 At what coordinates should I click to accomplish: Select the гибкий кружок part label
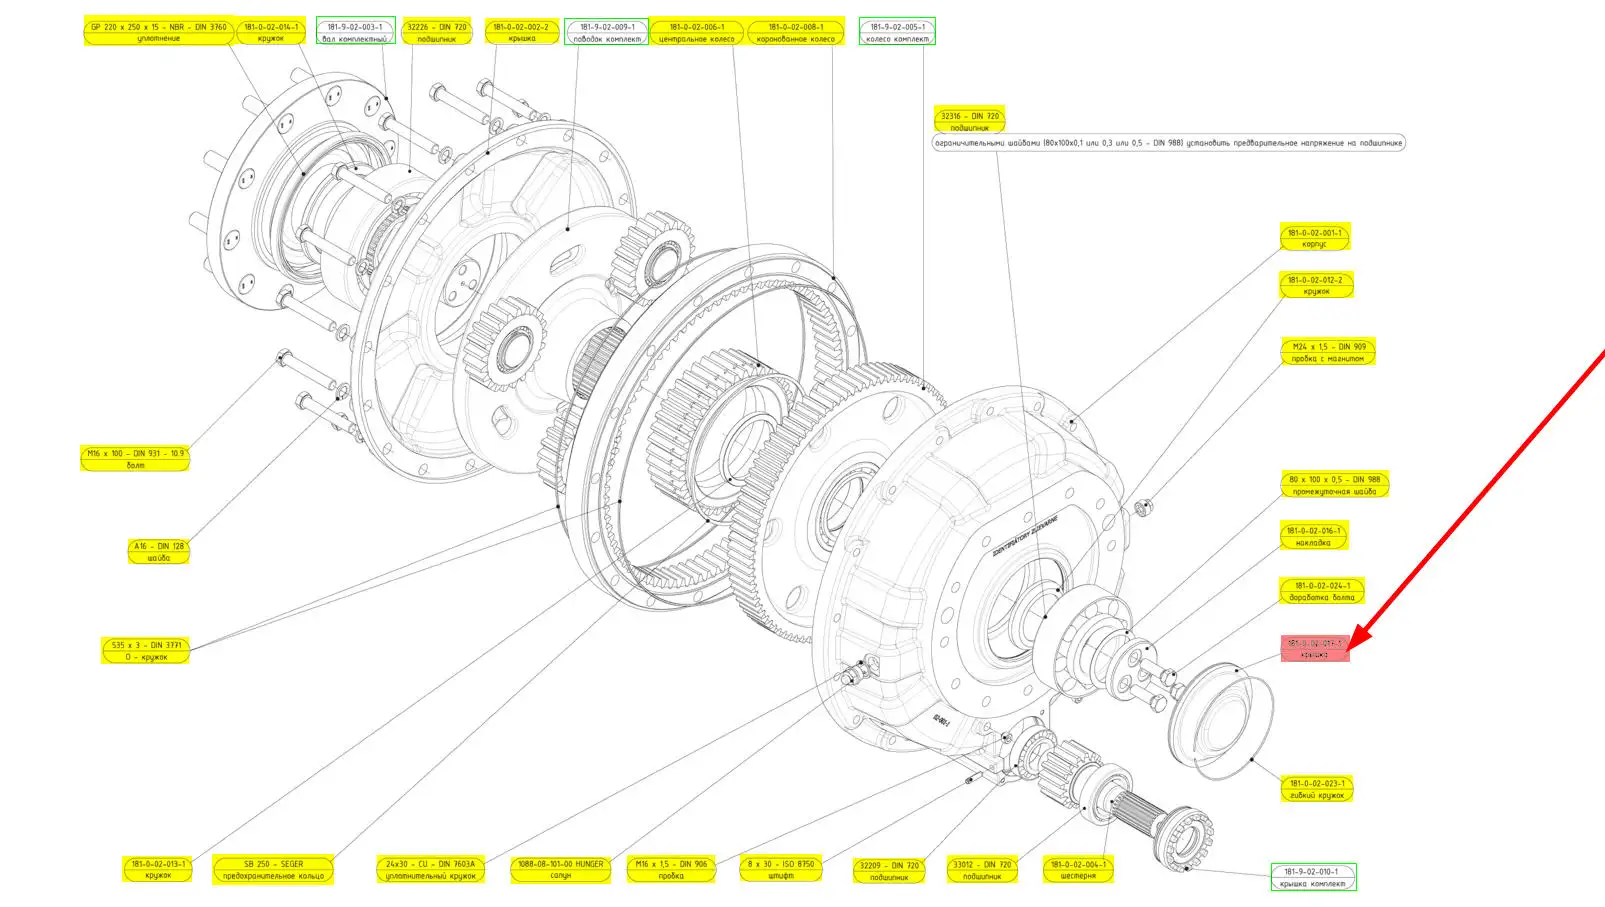click(1316, 789)
